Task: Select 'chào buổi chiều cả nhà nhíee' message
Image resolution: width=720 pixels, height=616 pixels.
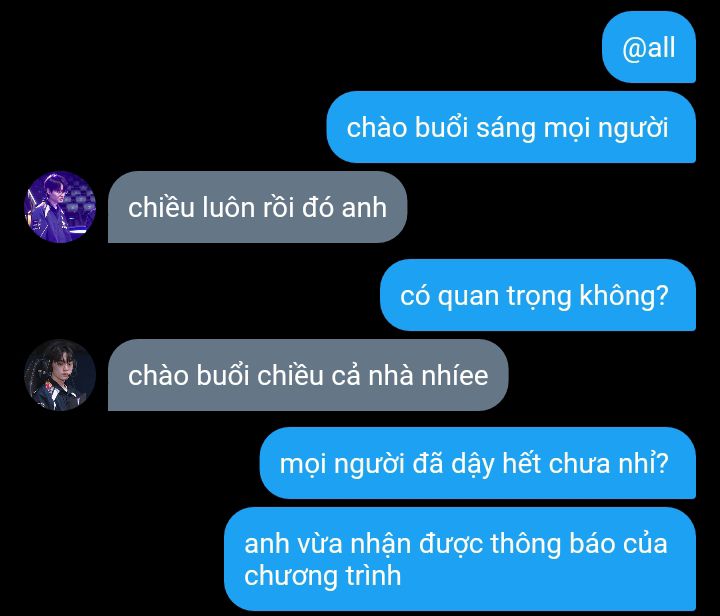Action: [x=308, y=375]
